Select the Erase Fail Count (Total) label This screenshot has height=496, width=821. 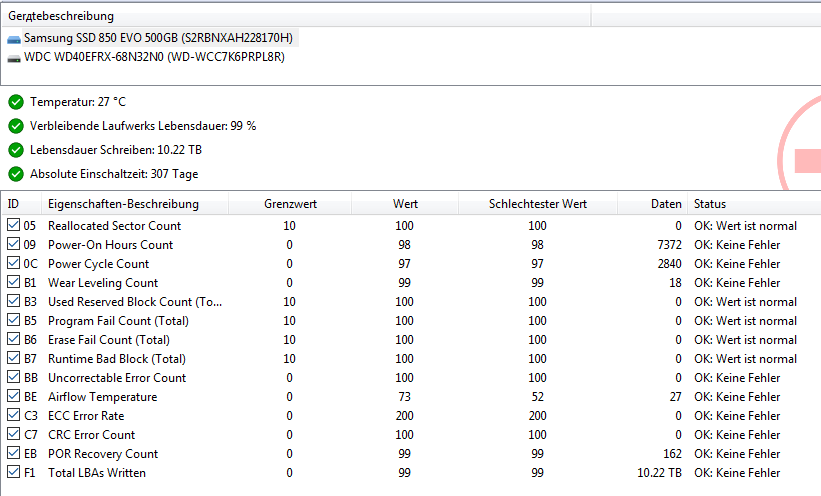point(109,340)
